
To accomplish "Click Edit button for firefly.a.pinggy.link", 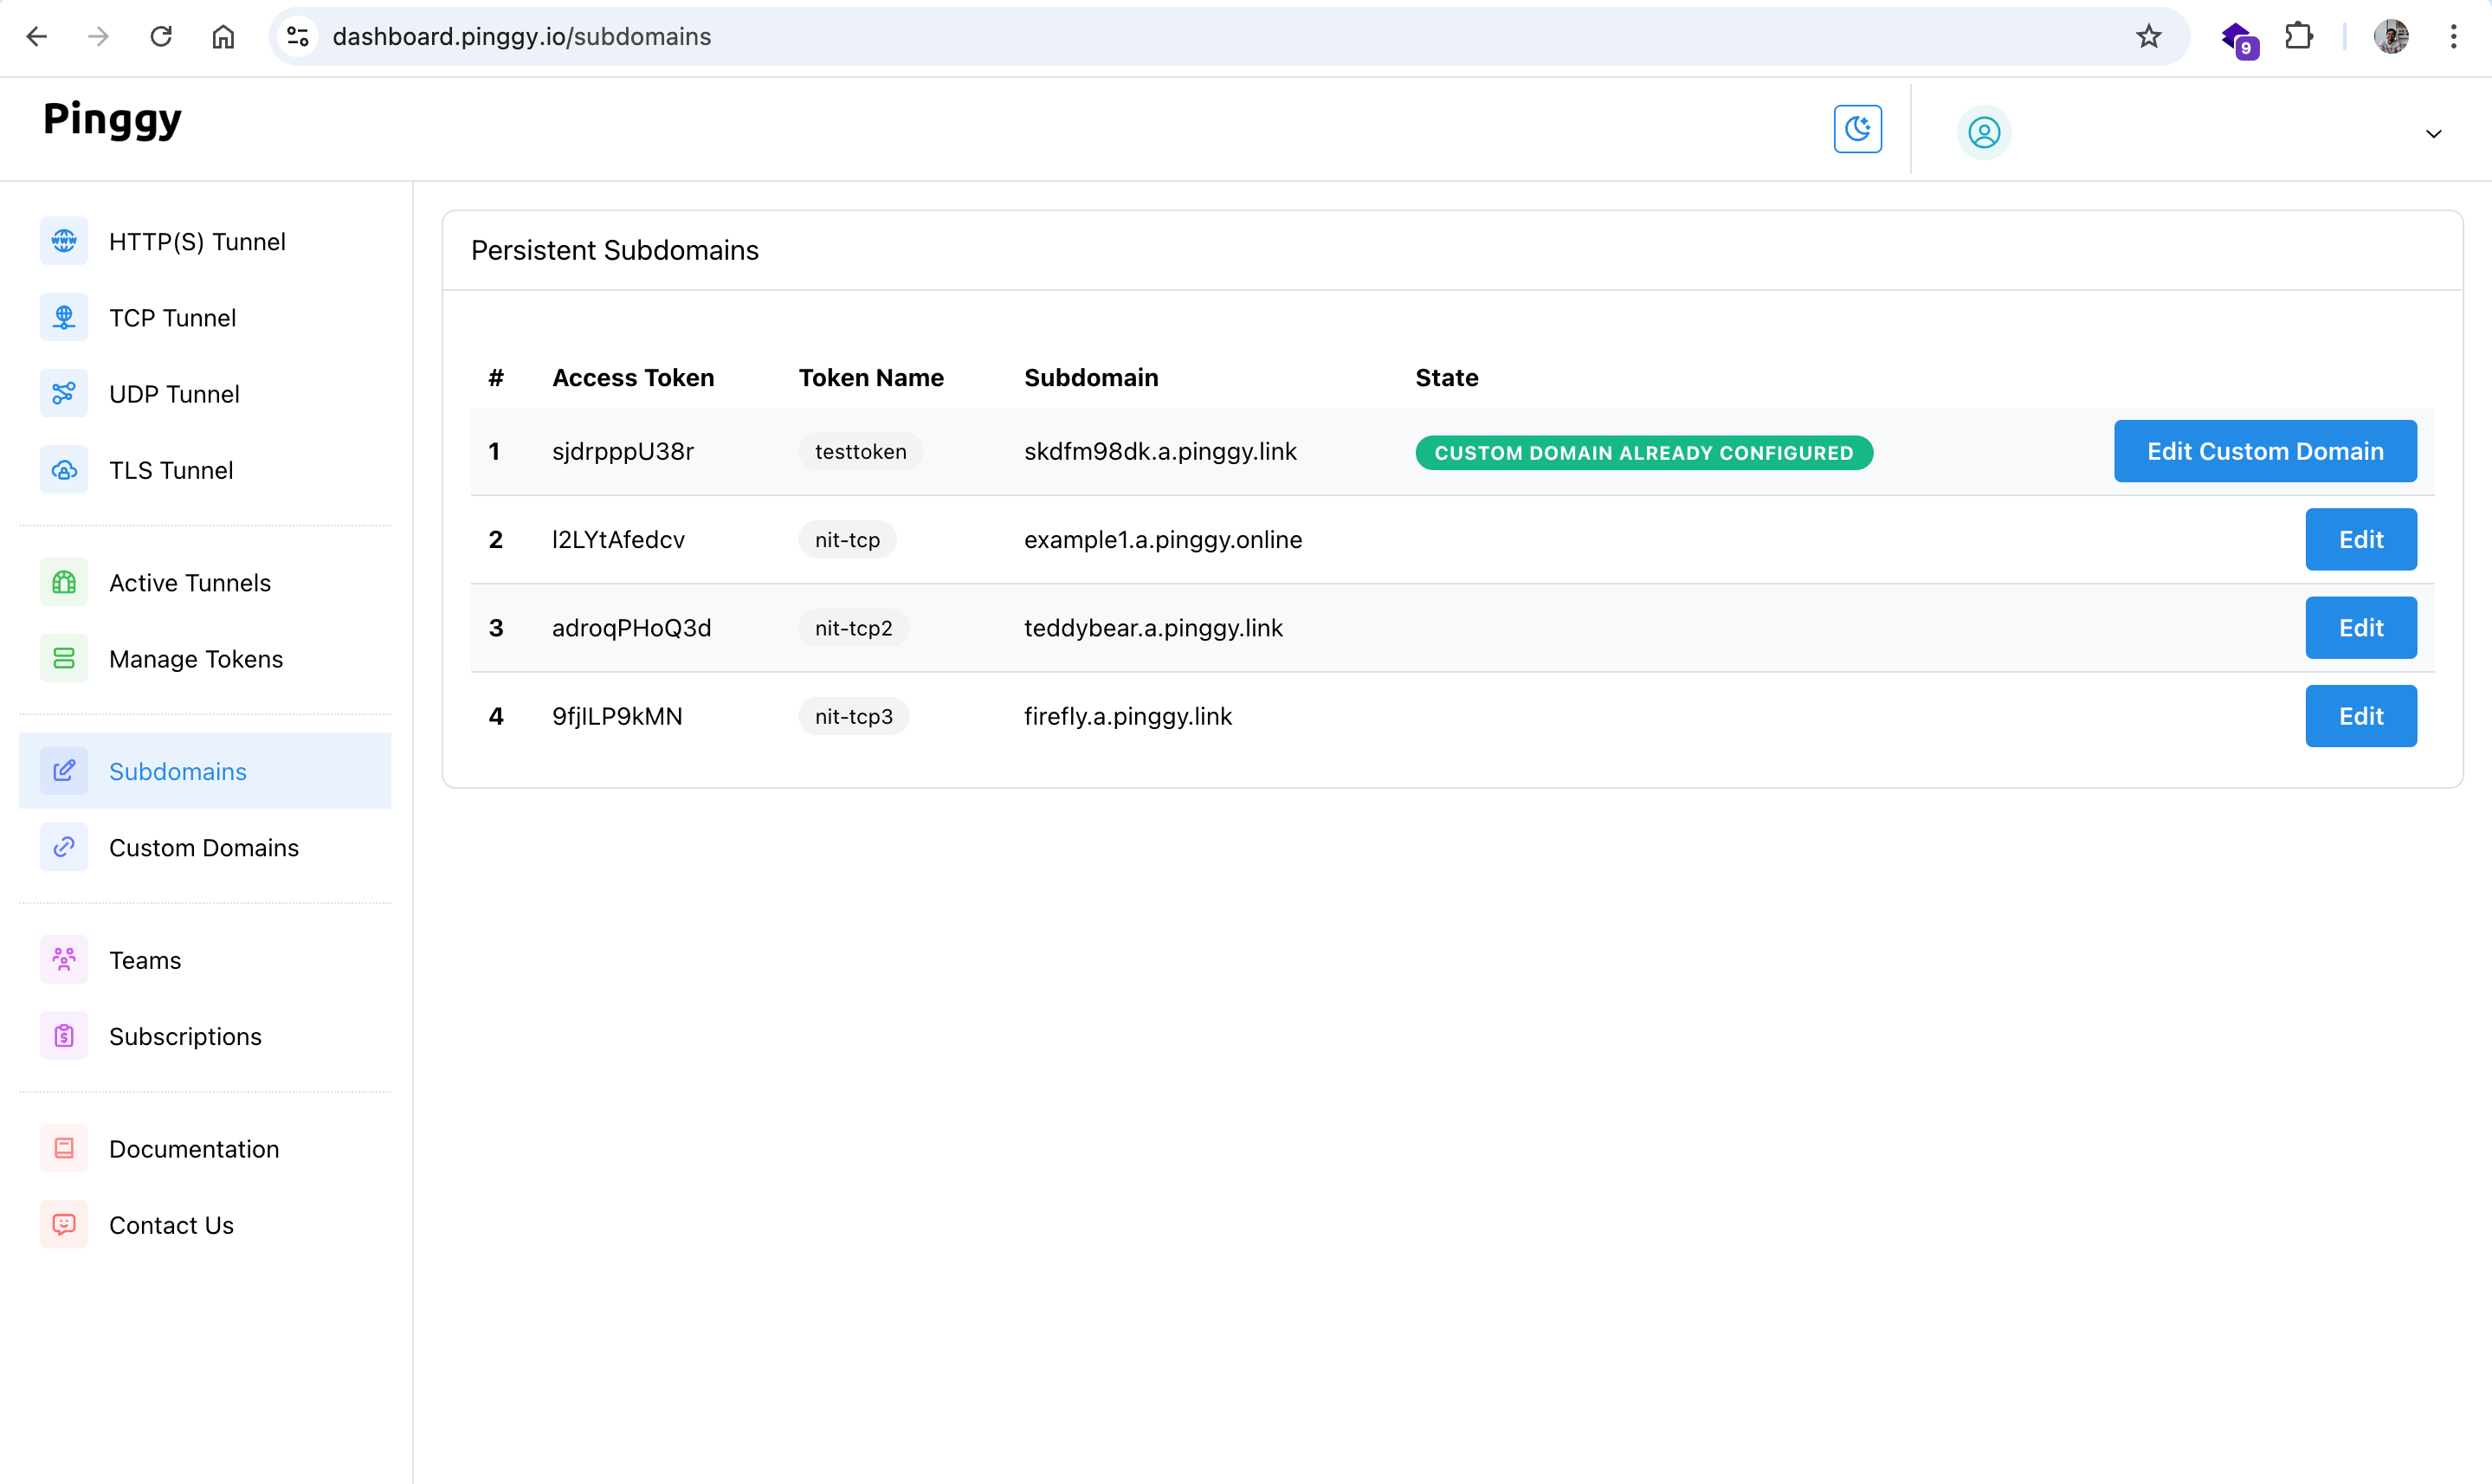I will point(2361,715).
